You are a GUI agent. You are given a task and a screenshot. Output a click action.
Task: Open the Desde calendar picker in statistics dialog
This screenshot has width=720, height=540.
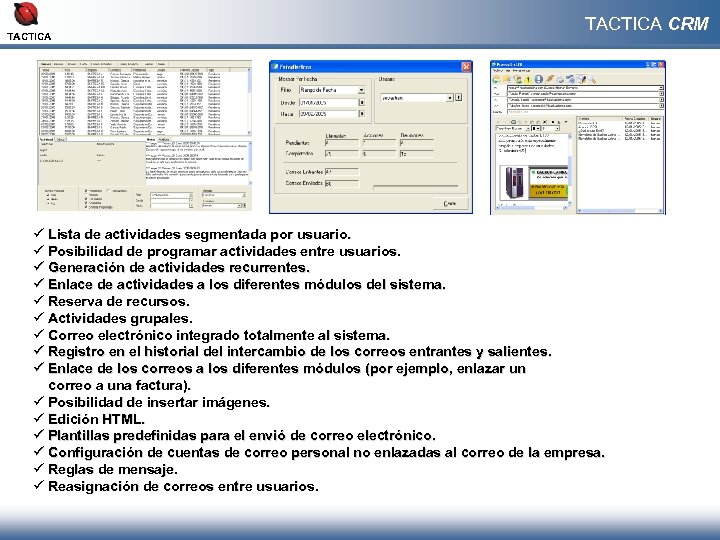pyautogui.click(x=362, y=103)
